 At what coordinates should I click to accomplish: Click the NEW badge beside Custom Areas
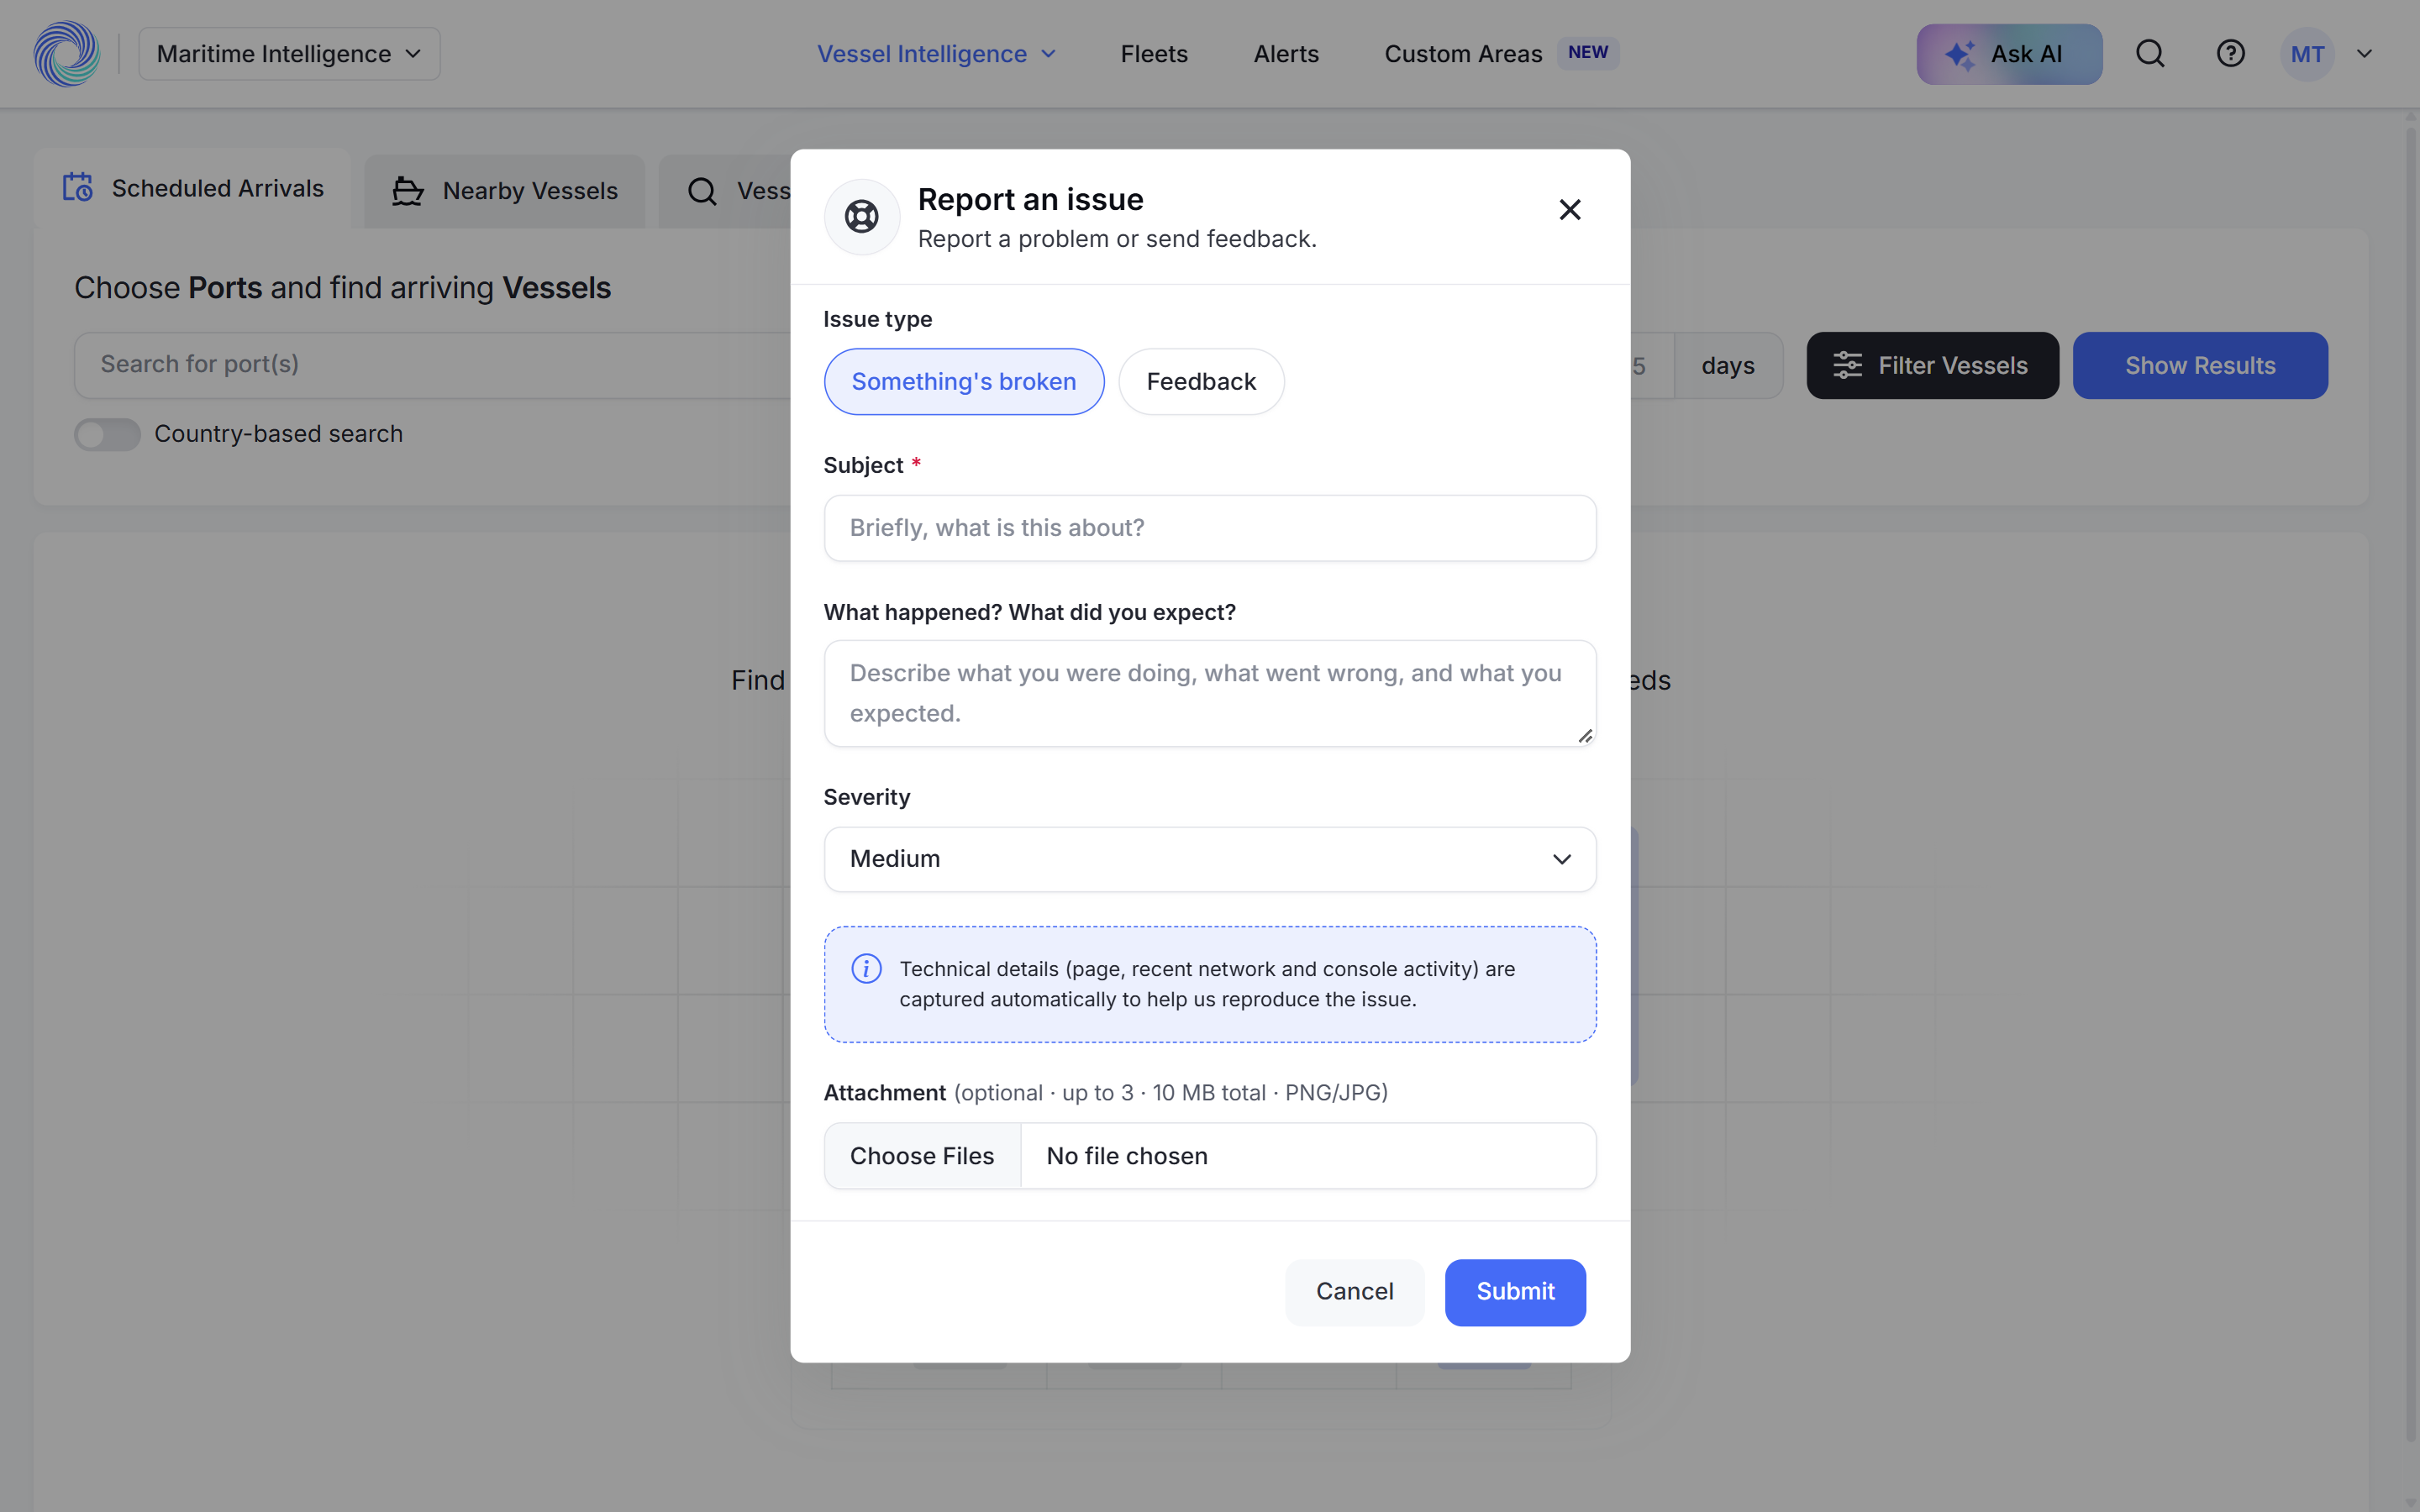[1587, 53]
